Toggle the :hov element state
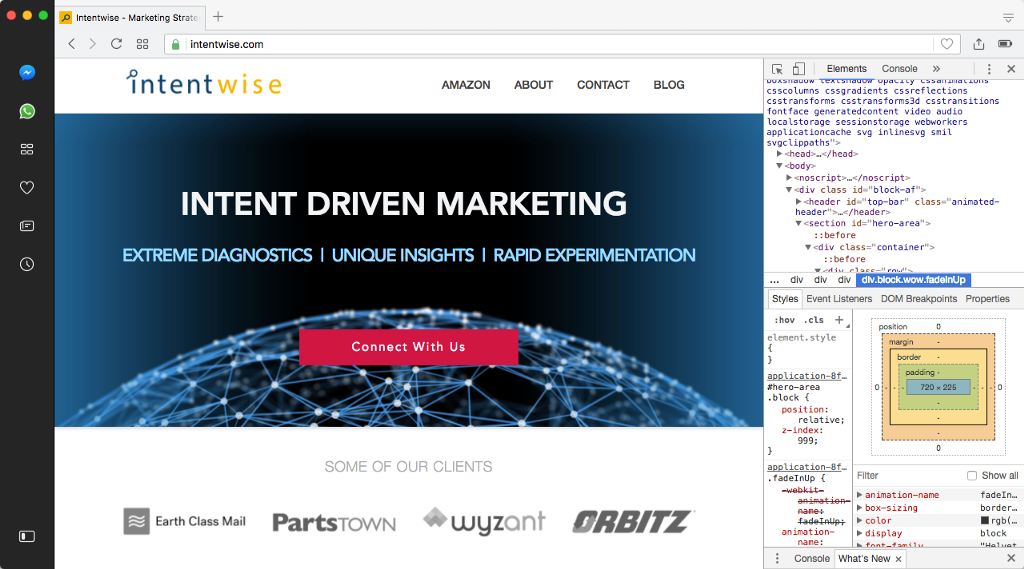 784,320
